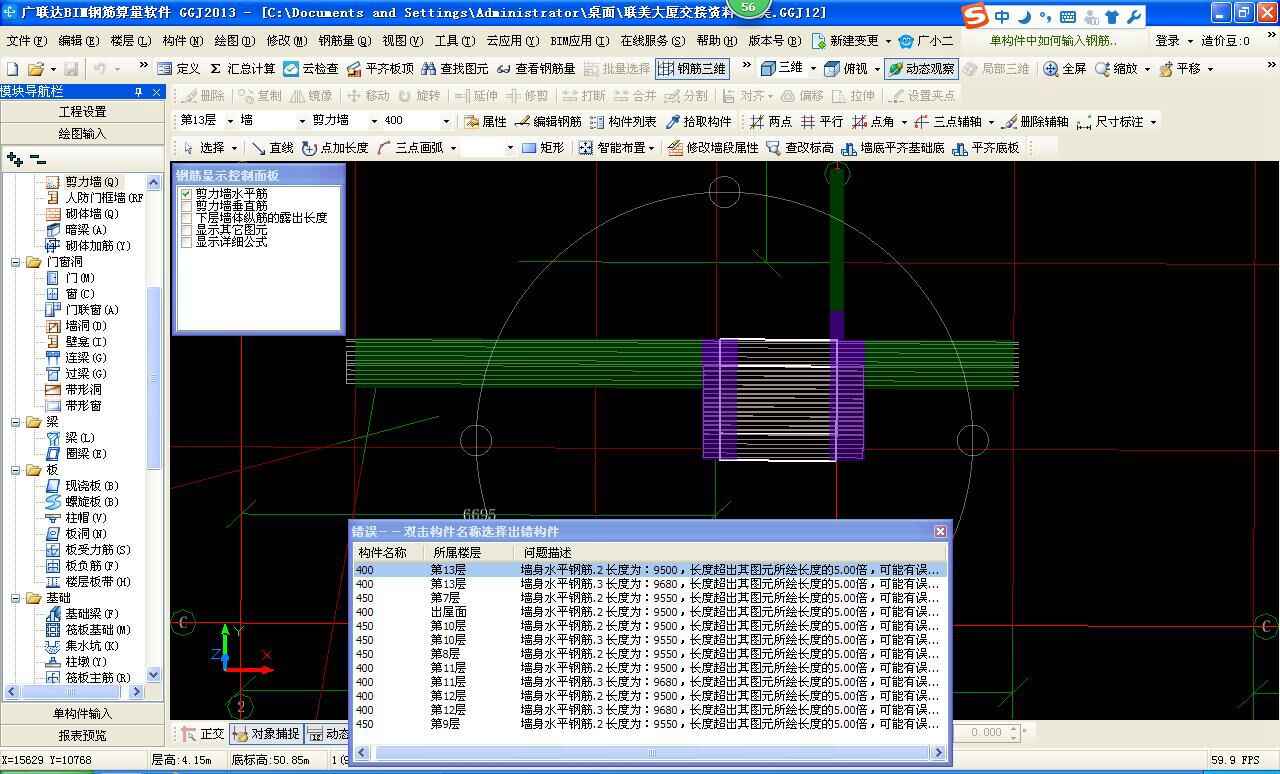Click 查改标高 check elevation tool
1280x774 pixels.
tap(800, 147)
